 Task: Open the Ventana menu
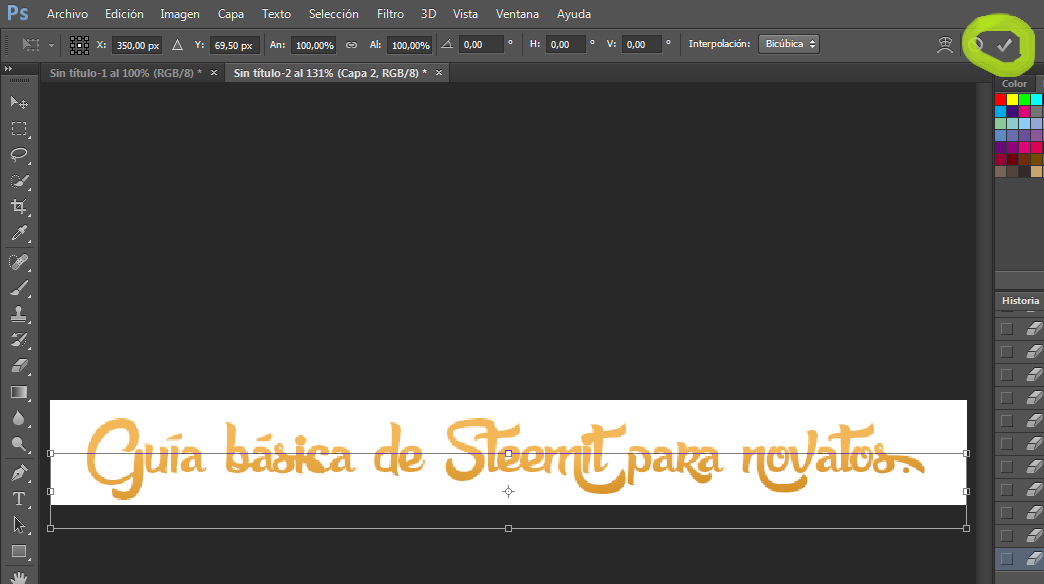[x=517, y=13]
